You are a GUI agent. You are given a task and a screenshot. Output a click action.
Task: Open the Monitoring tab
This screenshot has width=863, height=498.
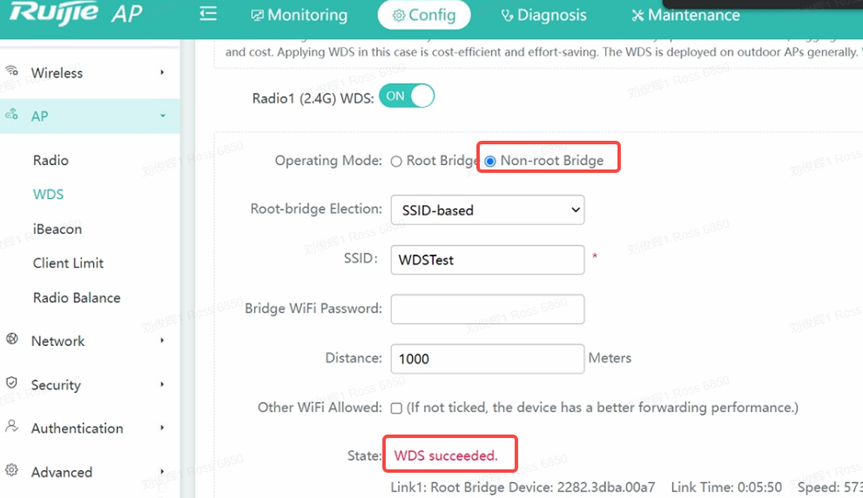[x=298, y=15]
